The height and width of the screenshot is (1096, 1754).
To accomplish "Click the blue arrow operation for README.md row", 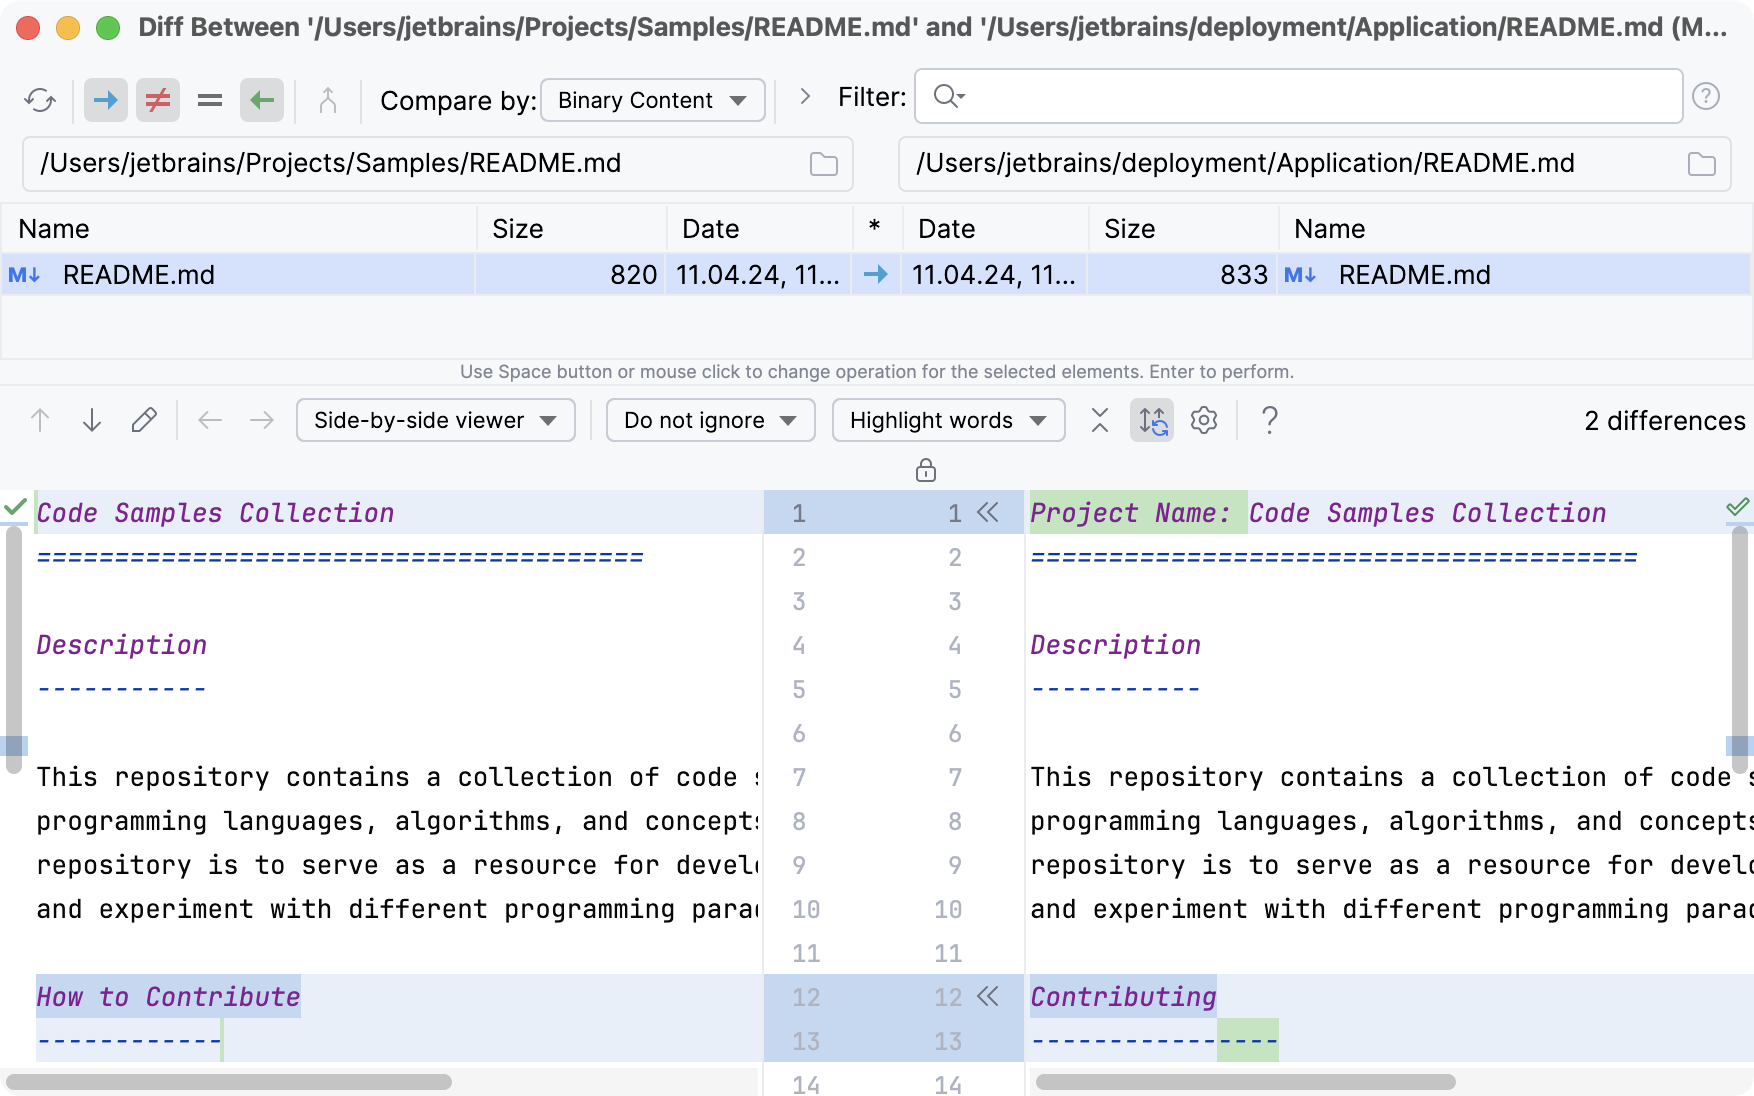I will 876,275.
